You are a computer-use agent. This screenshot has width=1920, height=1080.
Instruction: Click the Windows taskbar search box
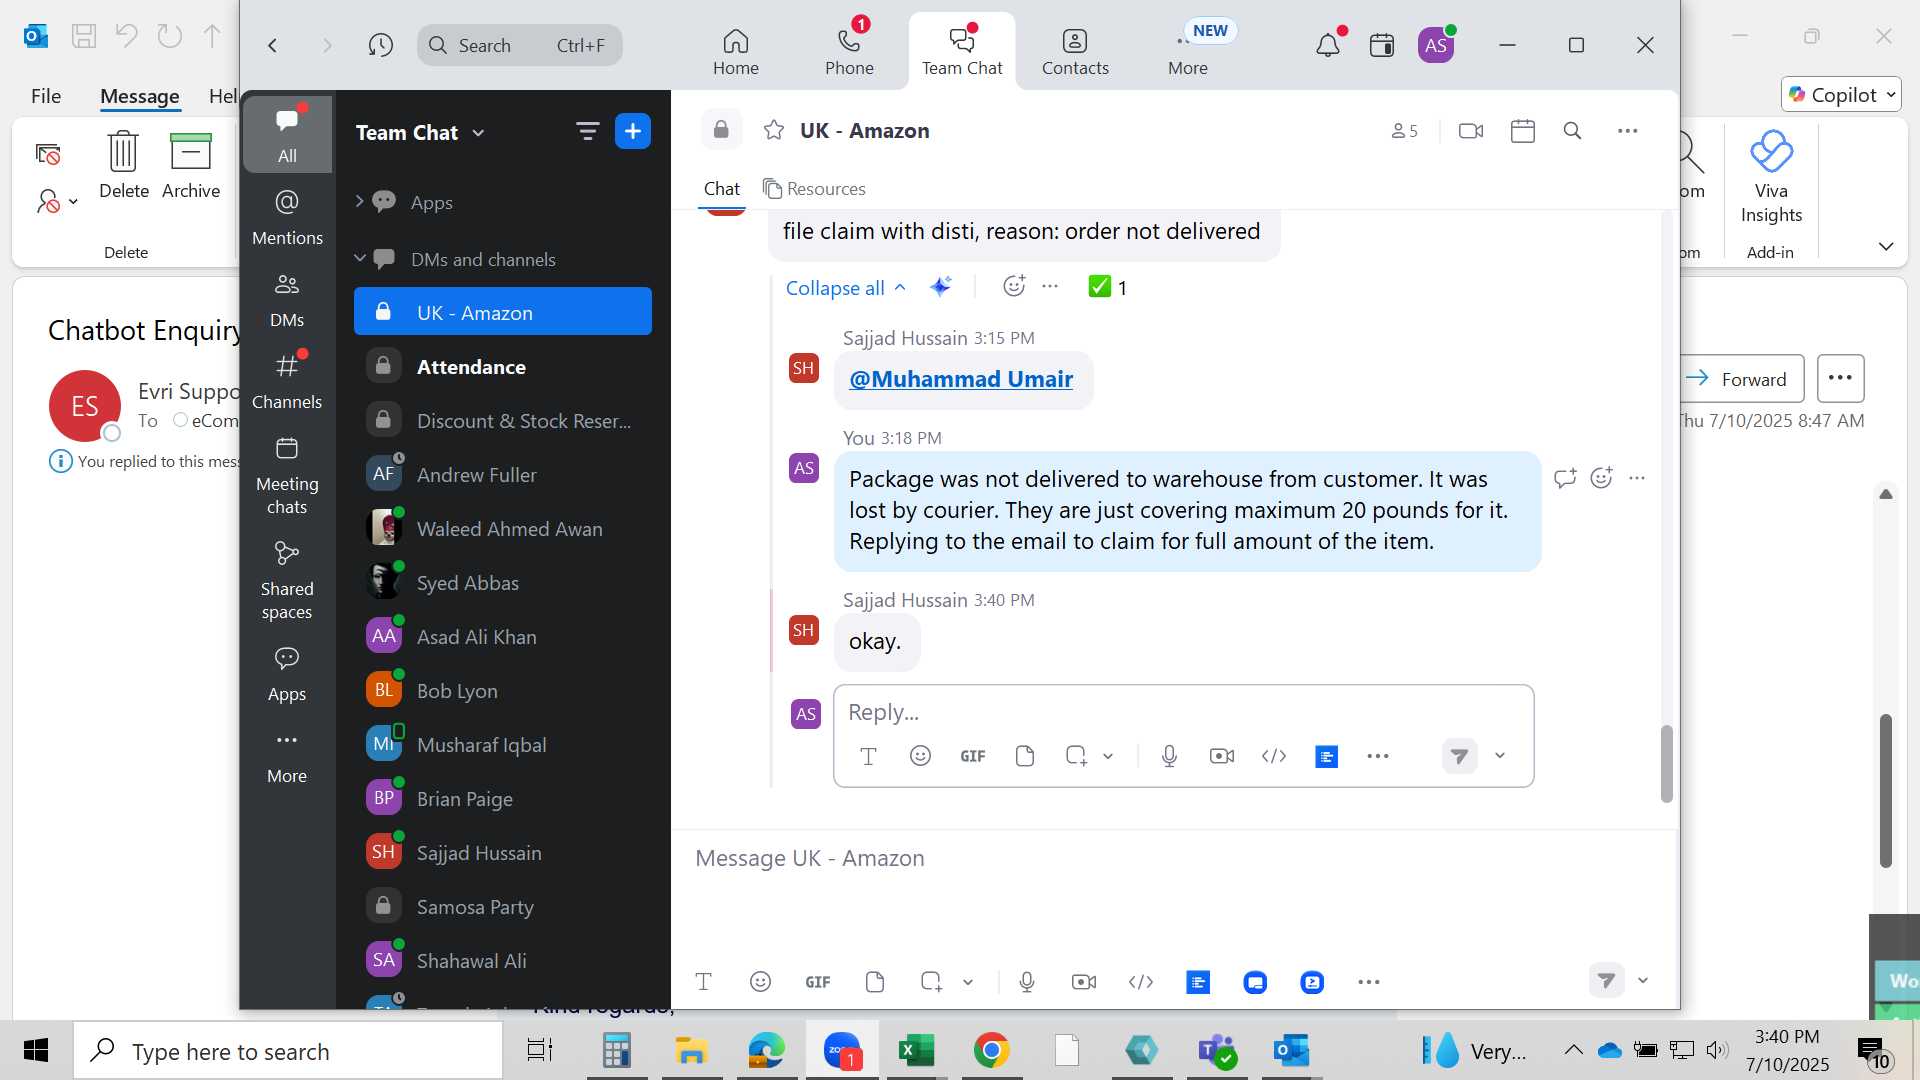click(x=288, y=1051)
